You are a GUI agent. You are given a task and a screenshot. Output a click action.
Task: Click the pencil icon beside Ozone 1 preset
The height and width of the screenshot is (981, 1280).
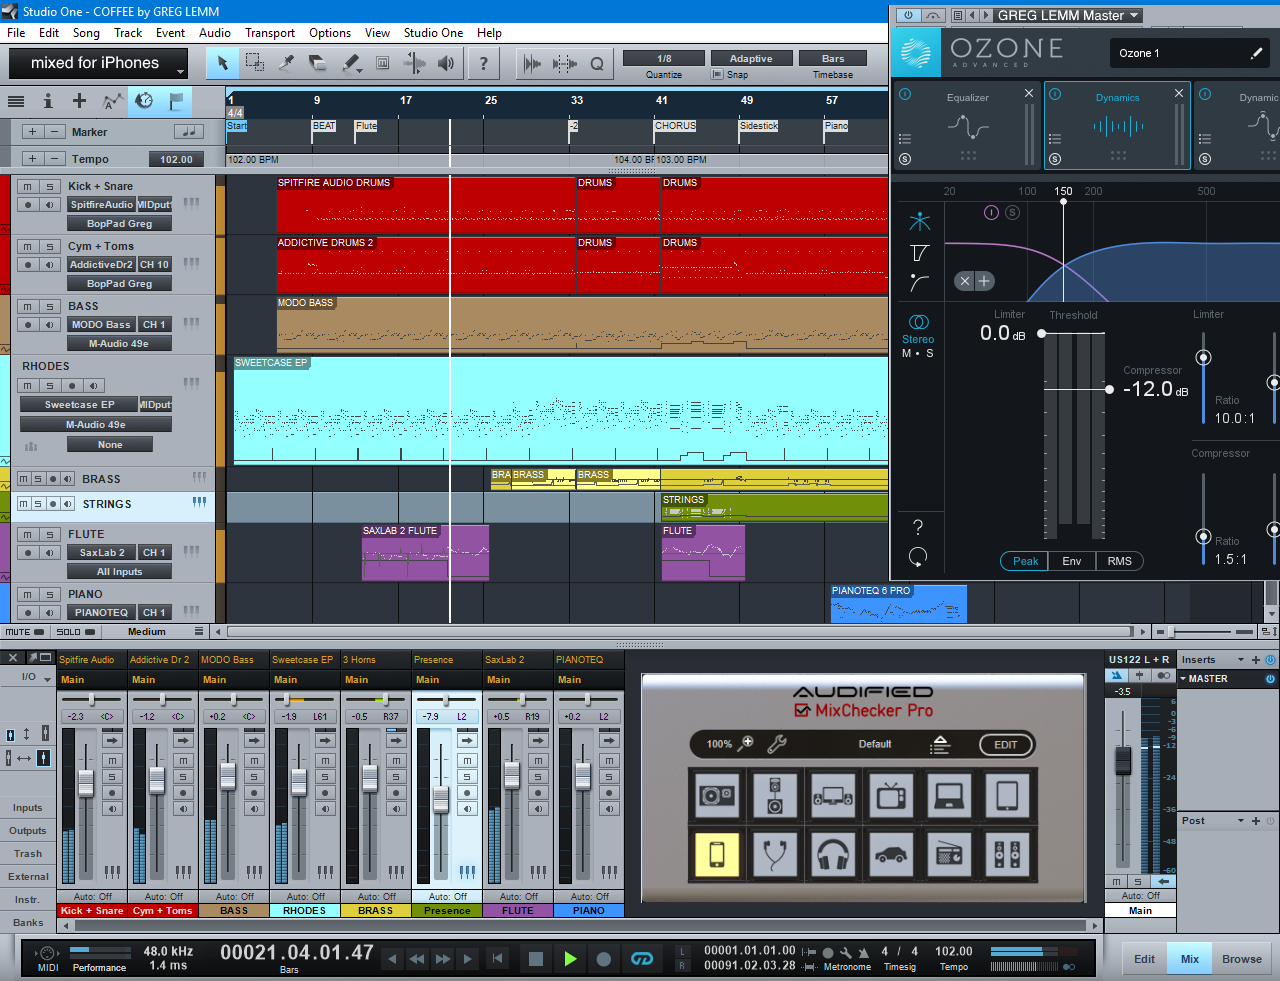point(1256,53)
